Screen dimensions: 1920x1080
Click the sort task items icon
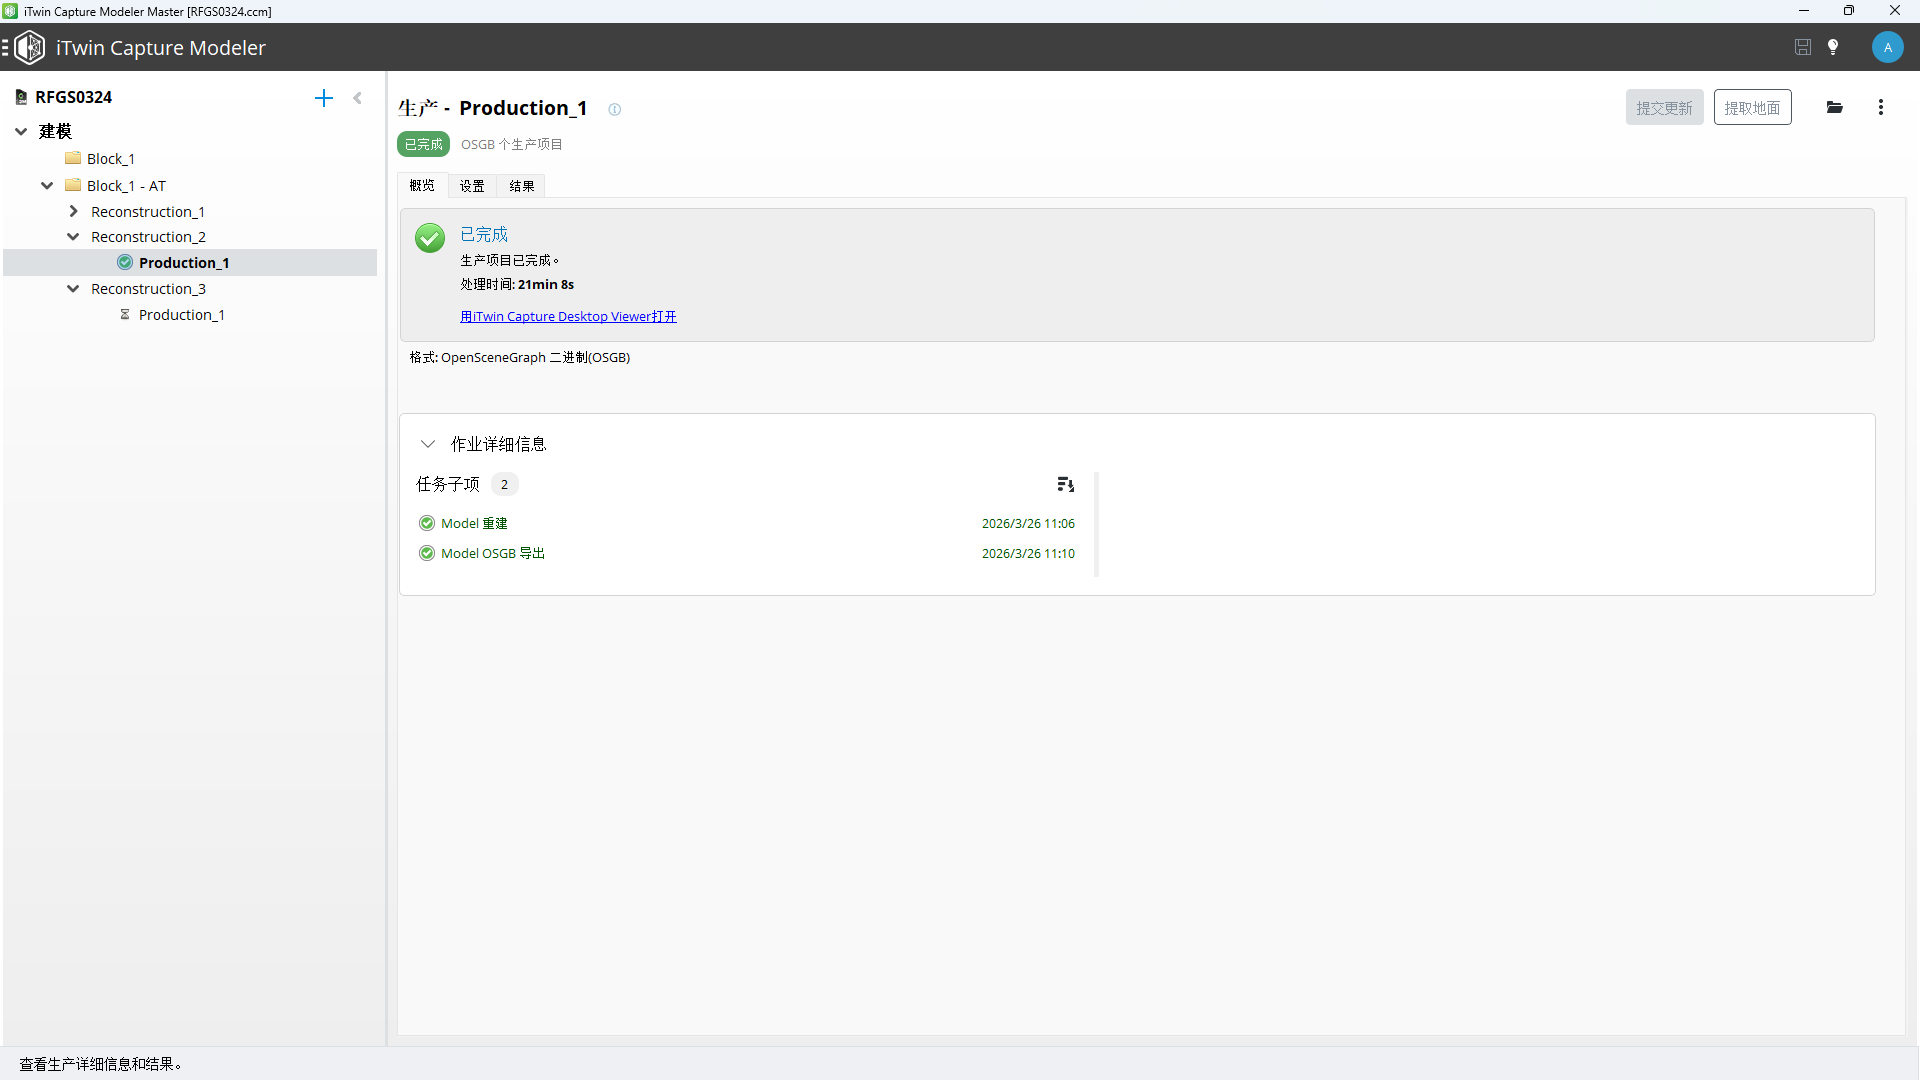[1065, 484]
